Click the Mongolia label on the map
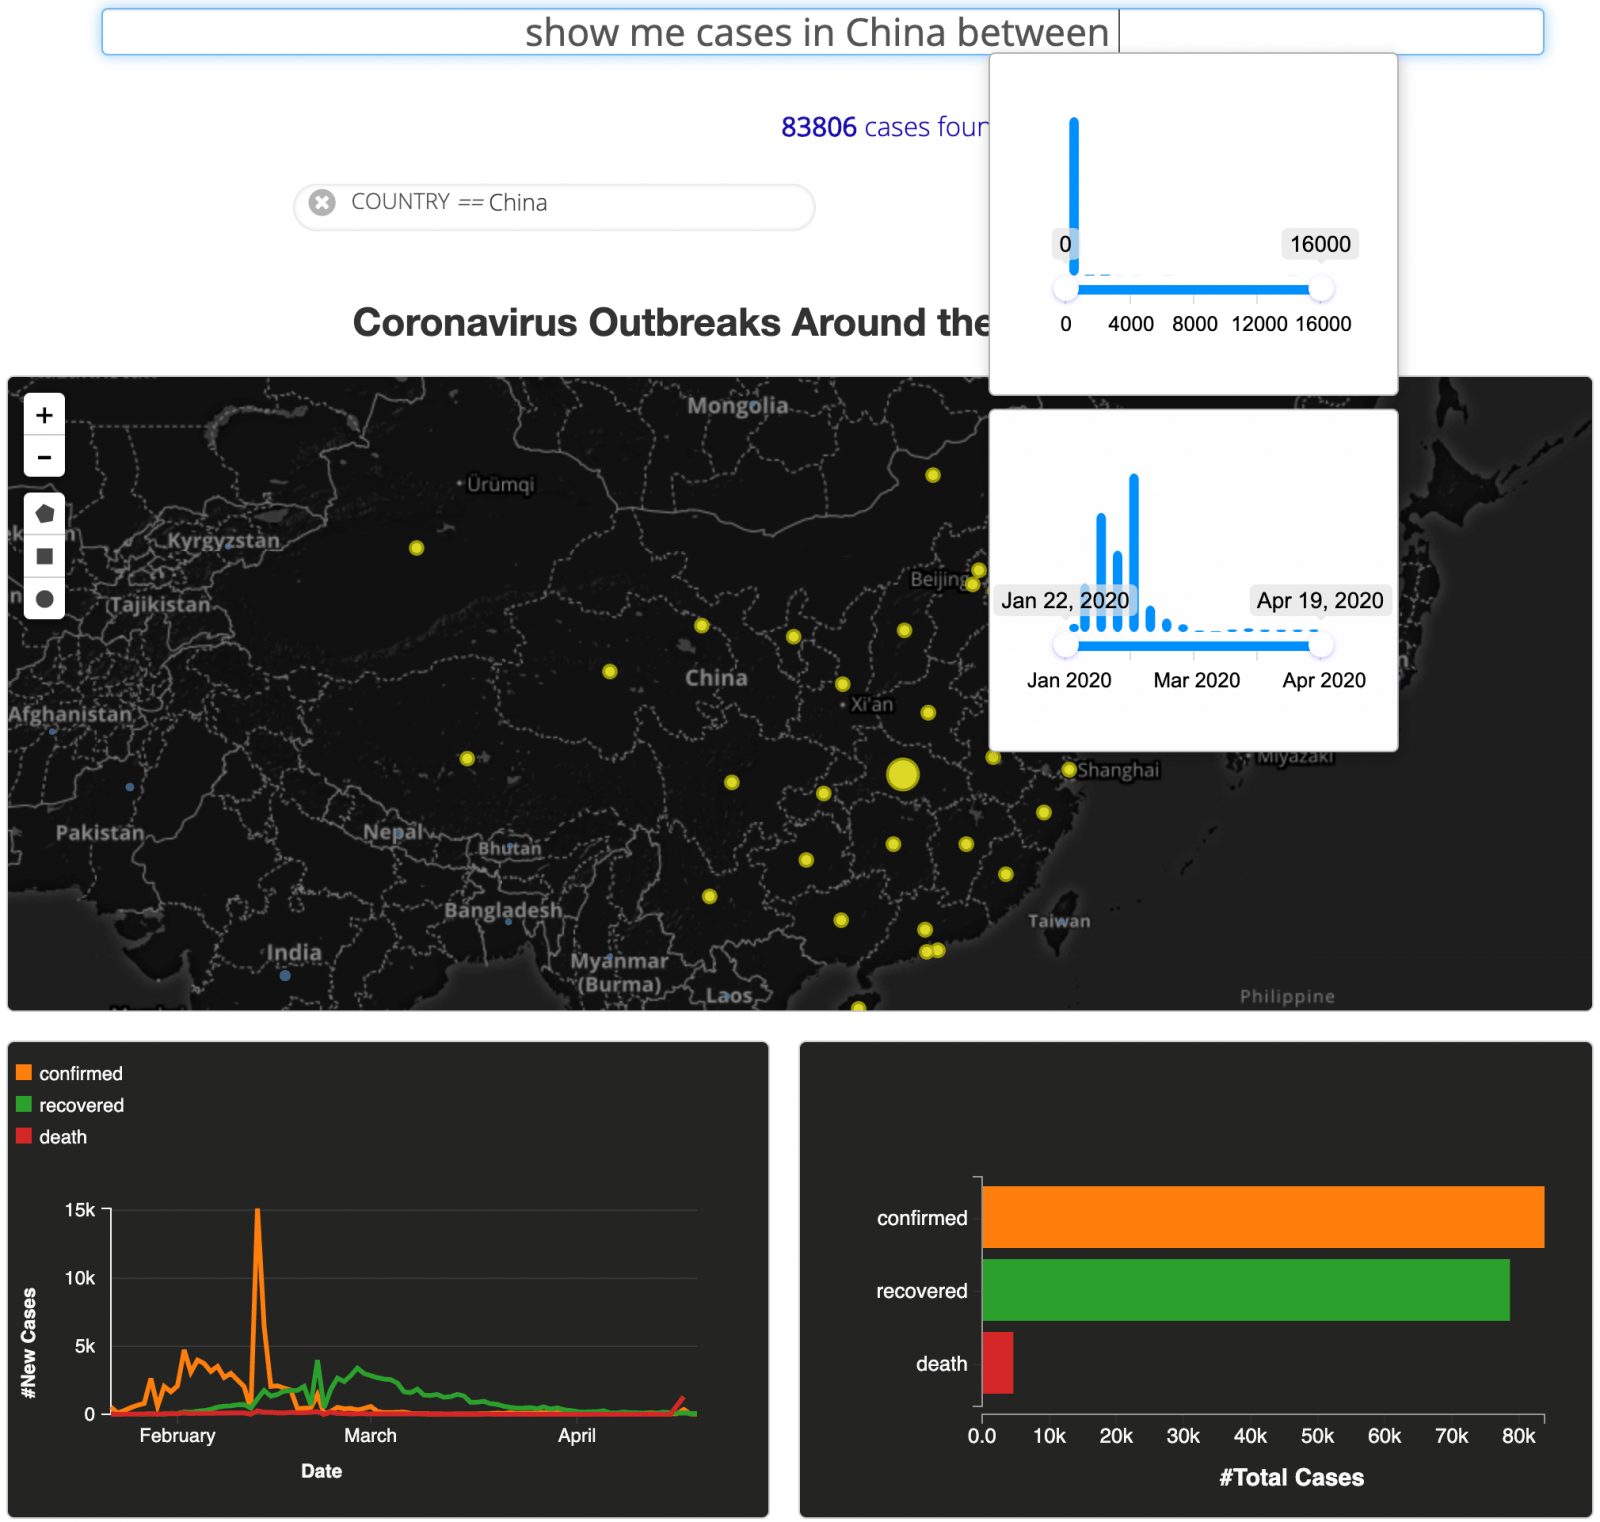 [x=737, y=406]
